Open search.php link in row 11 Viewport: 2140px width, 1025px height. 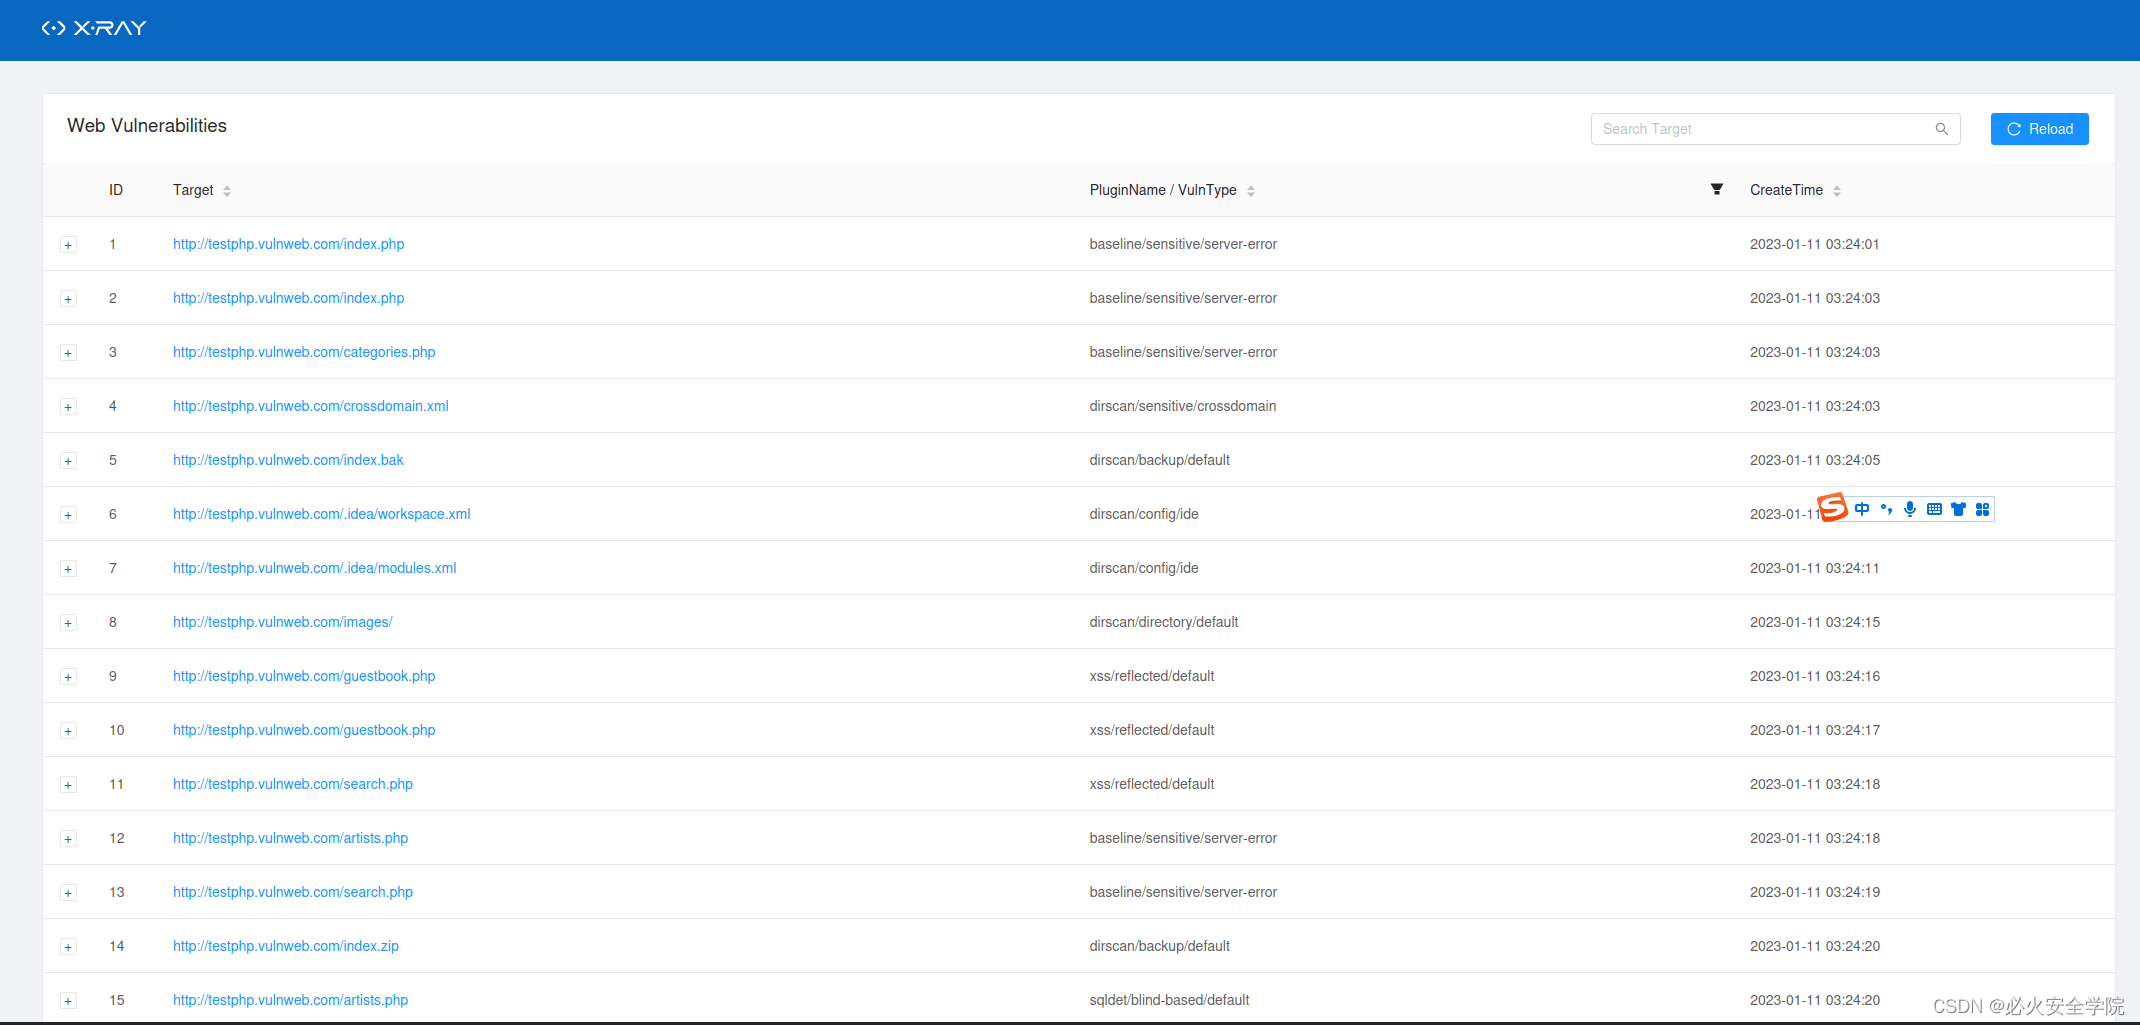(x=292, y=784)
